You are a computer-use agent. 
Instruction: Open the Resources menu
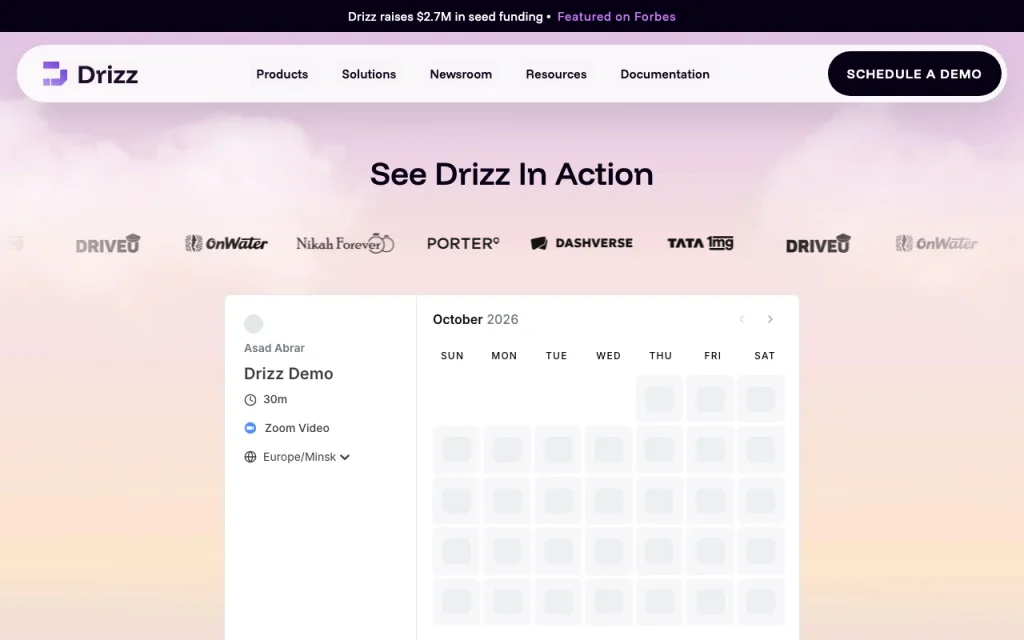(x=556, y=74)
